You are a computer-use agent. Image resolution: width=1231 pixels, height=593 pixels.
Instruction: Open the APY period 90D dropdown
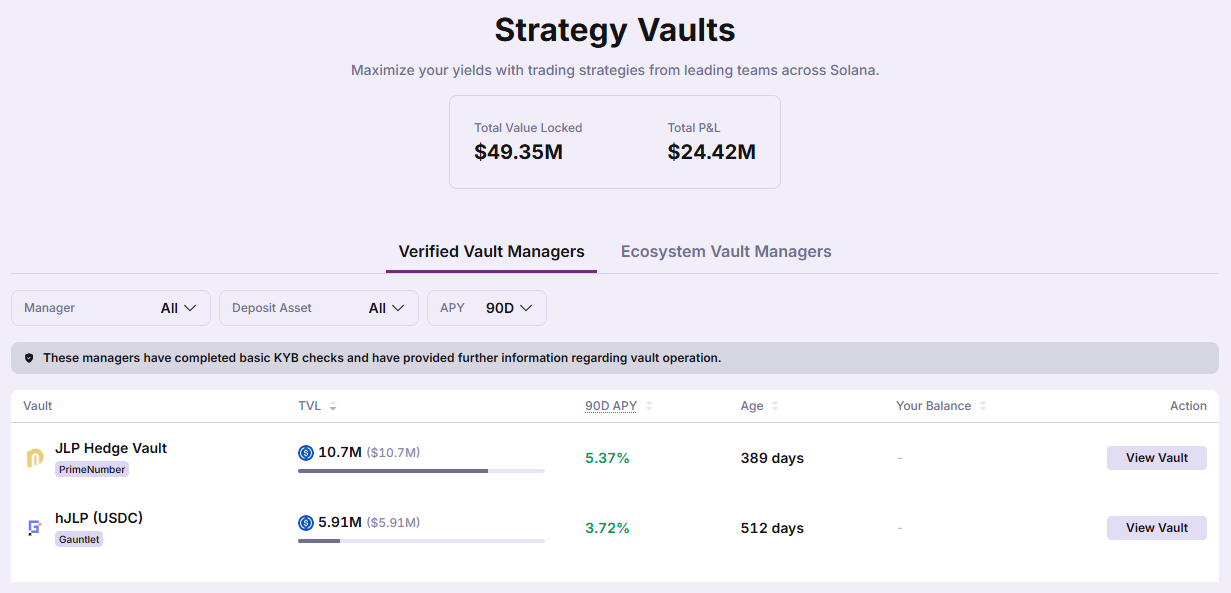(487, 308)
